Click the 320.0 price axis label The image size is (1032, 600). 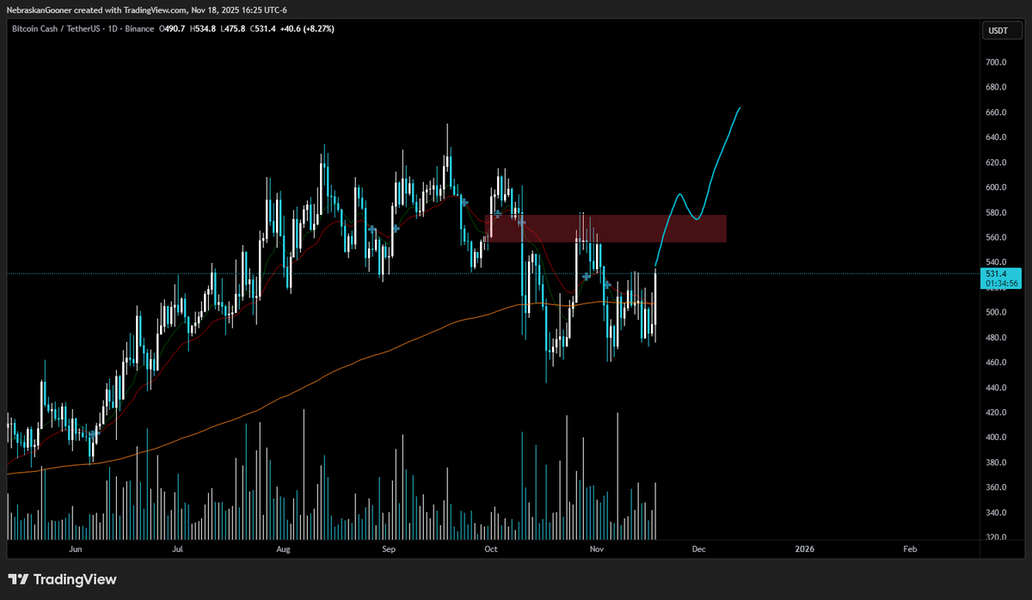[x=995, y=537]
